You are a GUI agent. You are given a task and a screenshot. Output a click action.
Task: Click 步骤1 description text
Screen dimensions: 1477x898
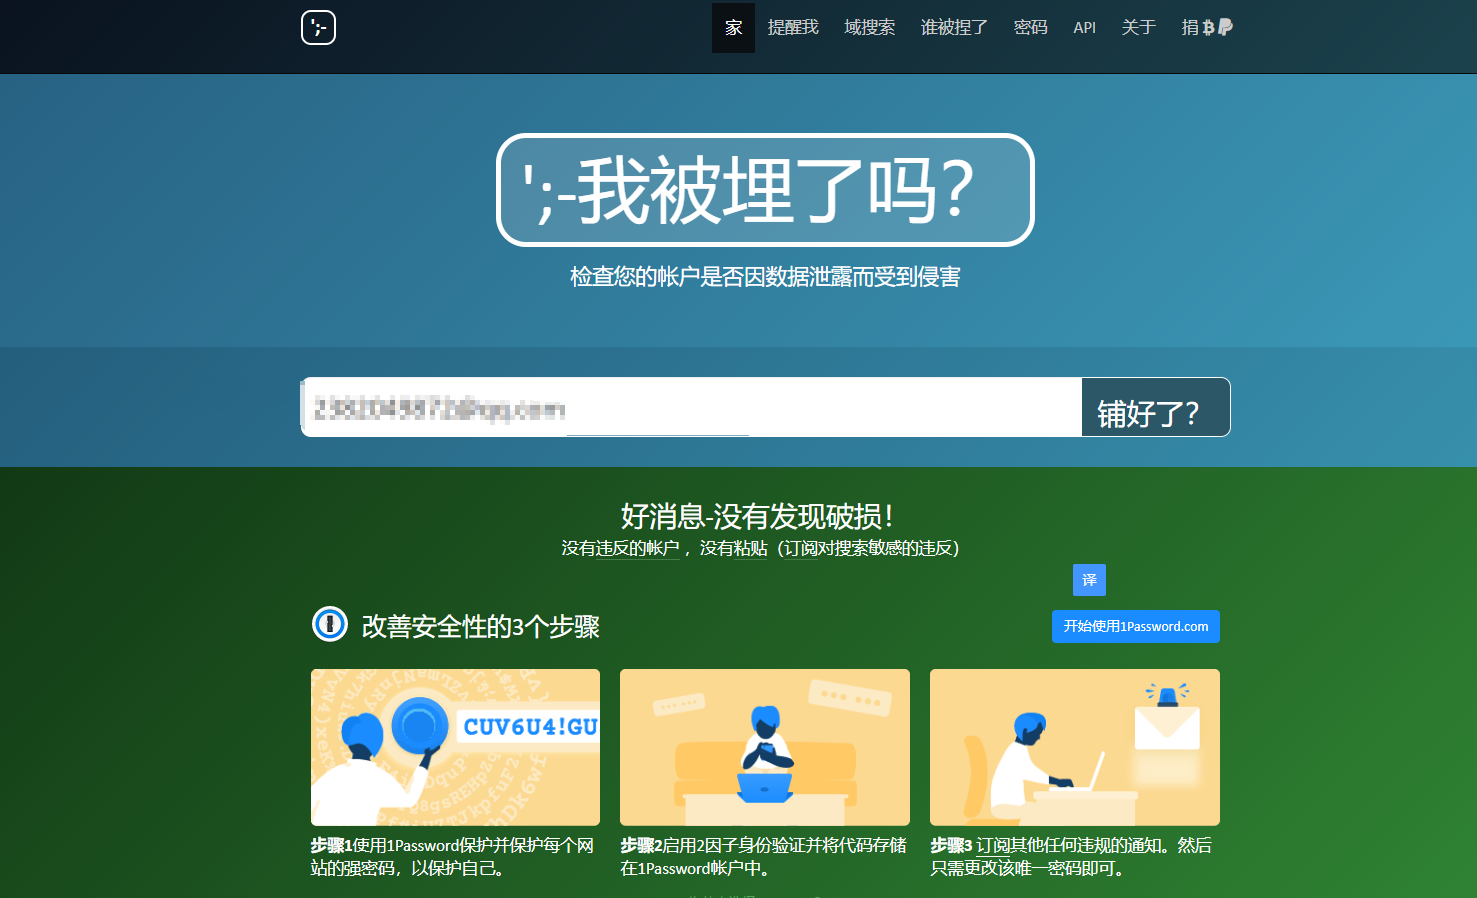click(x=453, y=857)
